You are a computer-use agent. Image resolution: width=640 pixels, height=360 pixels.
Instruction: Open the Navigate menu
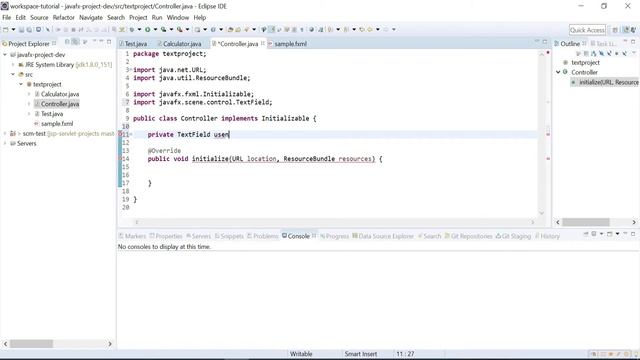coord(91,18)
